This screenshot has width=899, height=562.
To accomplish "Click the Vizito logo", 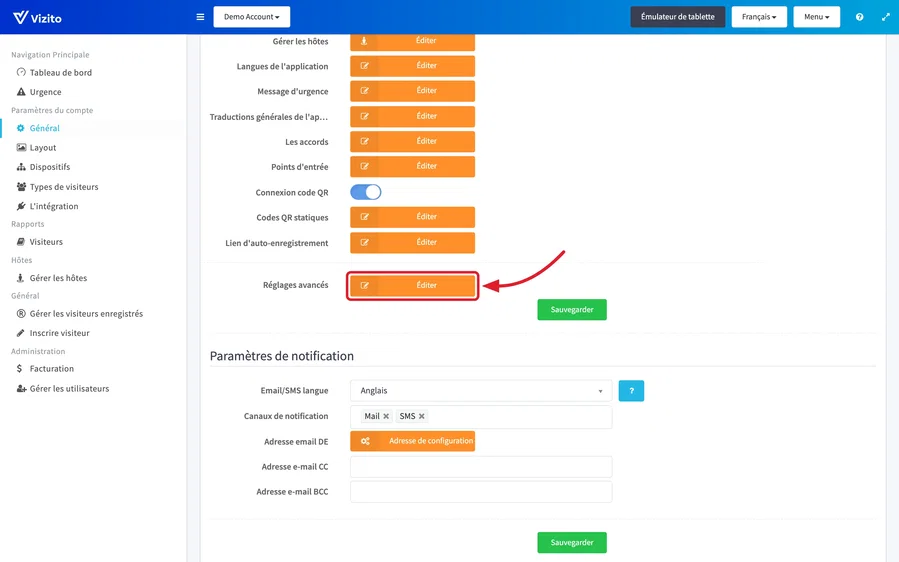I will pyautogui.click(x=37, y=17).
